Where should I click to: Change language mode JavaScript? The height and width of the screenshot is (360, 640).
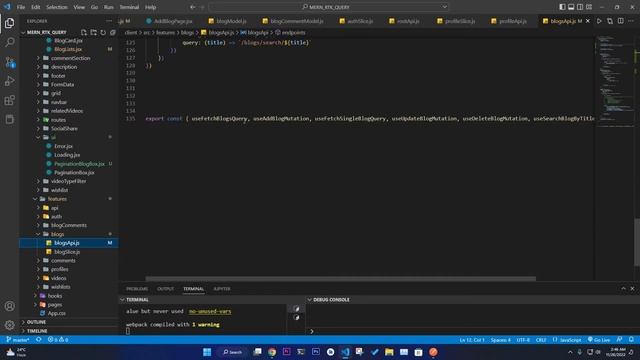(x=567, y=340)
